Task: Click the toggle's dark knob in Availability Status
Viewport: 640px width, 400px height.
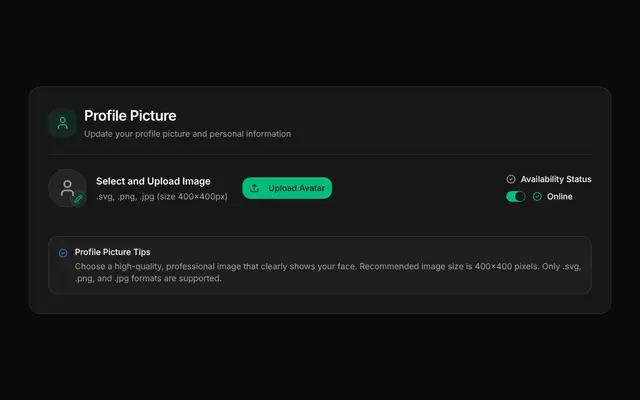Action: pyautogui.click(x=520, y=197)
